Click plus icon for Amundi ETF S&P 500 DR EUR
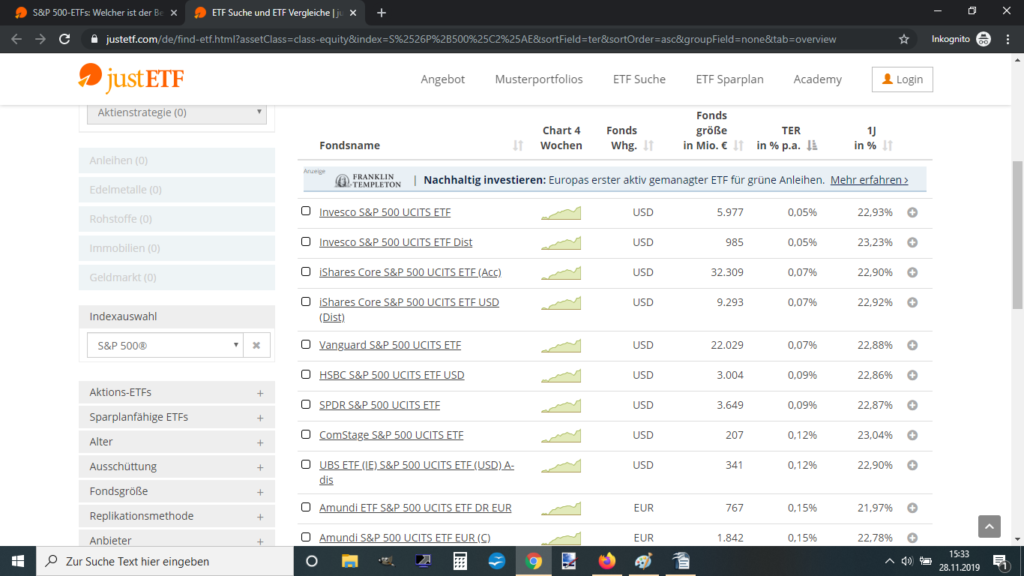 tap(912, 507)
